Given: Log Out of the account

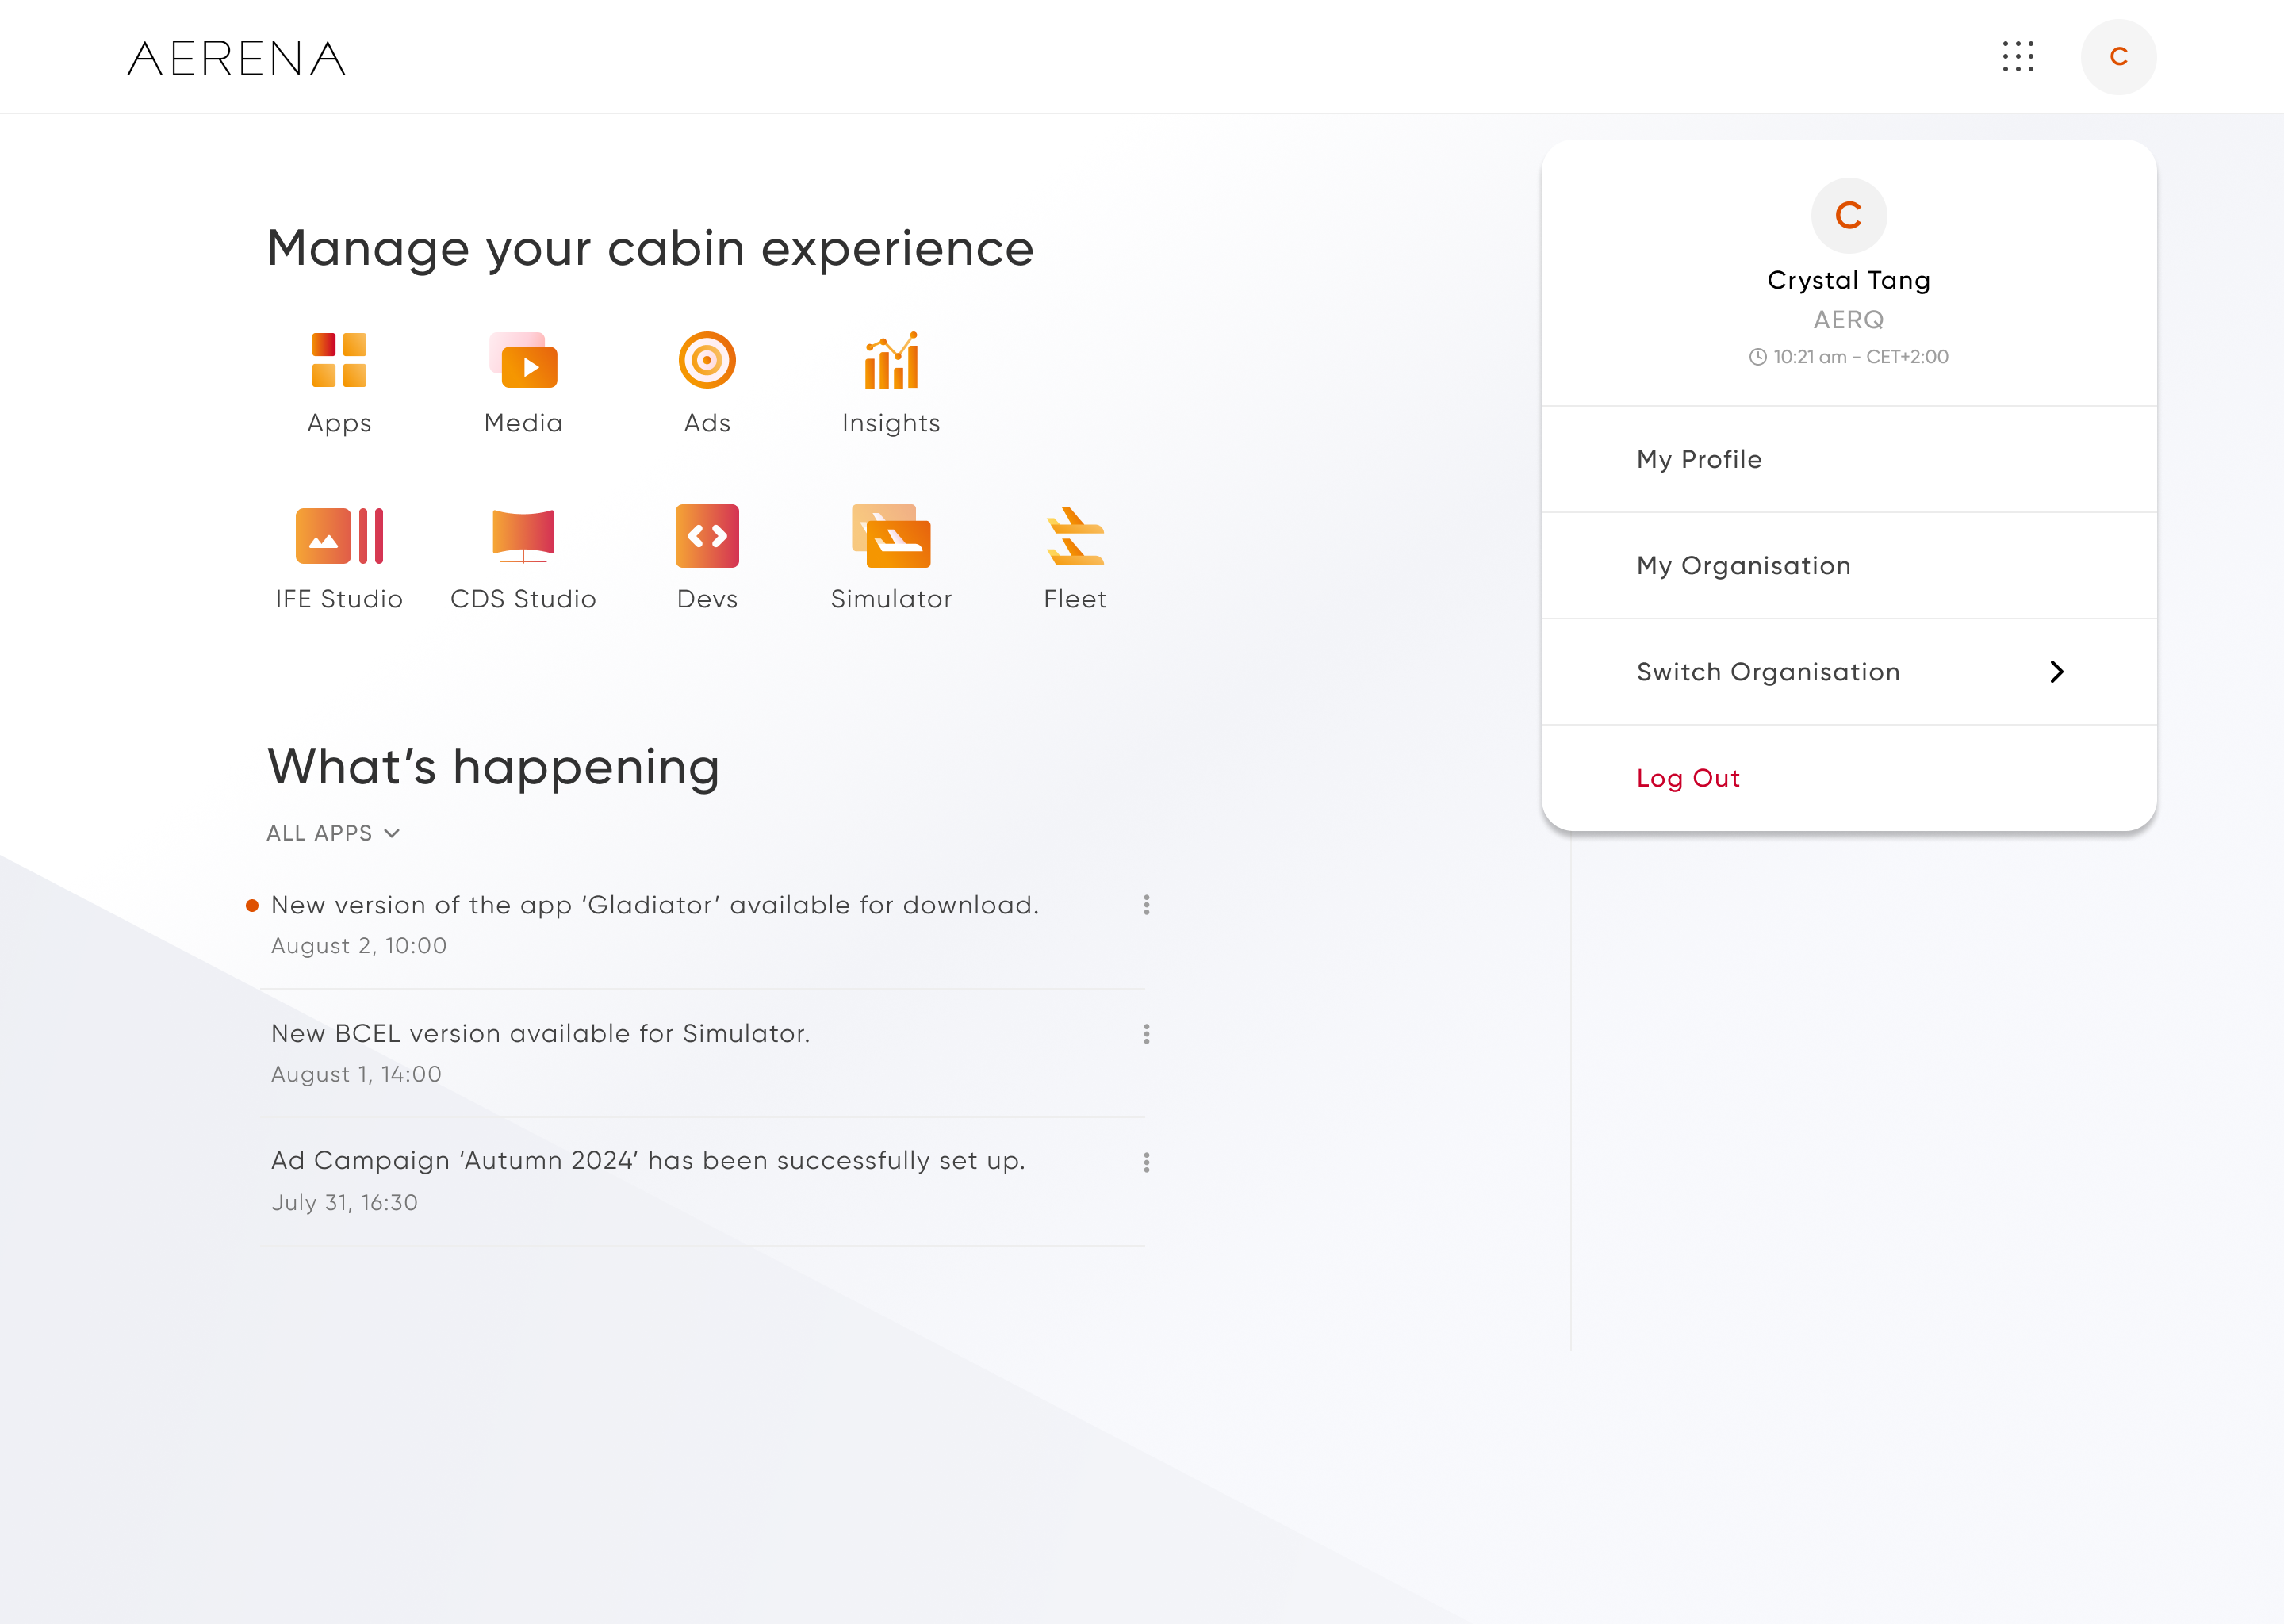Looking at the screenshot, I should tap(1688, 778).
